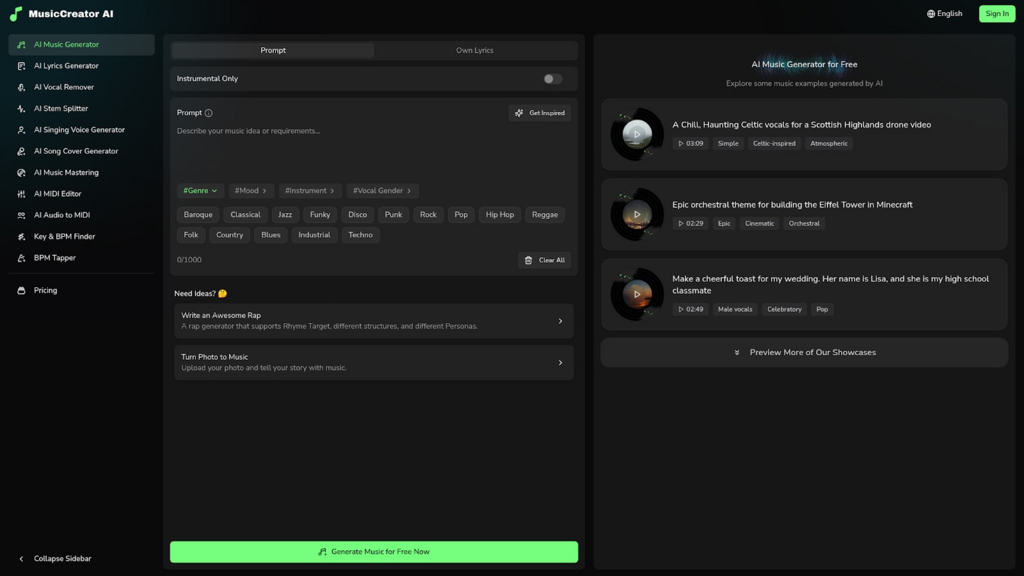Toggle the Instrumental Only switch

pos(552,79)
